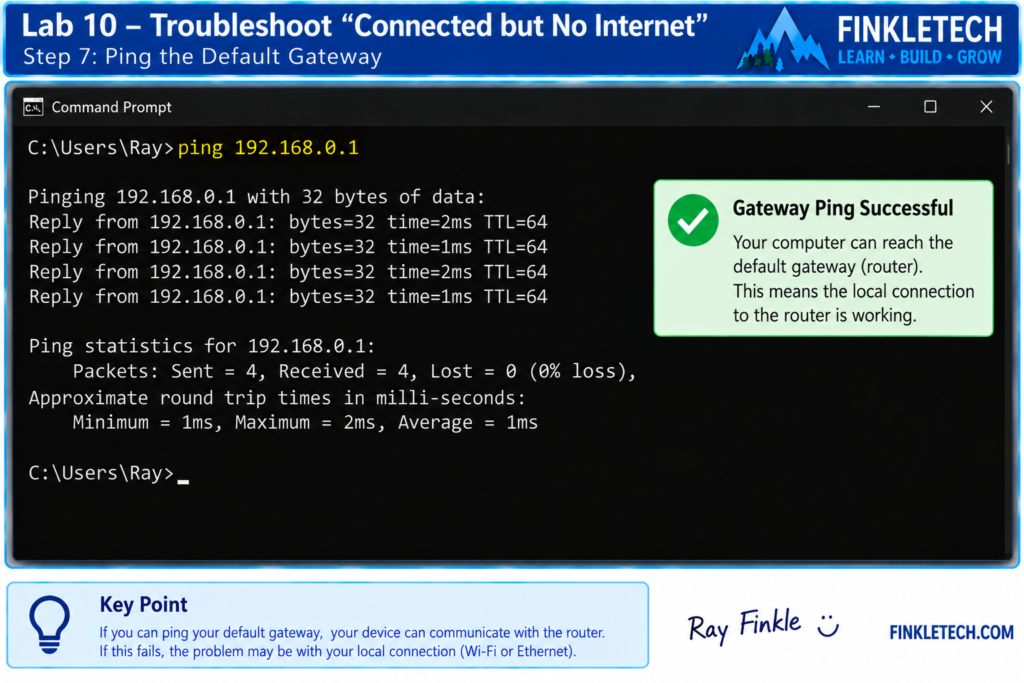Click the typed command 'ping 192.168.0.1'
1024x683 pixels.
pos(268,148)
